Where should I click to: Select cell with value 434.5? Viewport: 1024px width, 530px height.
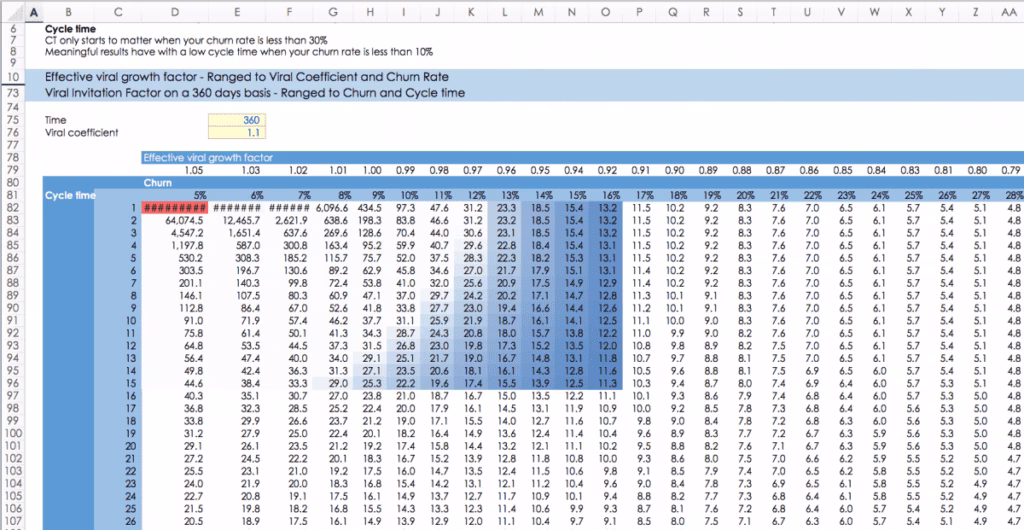pyautogui.click(x=370, y=208)
